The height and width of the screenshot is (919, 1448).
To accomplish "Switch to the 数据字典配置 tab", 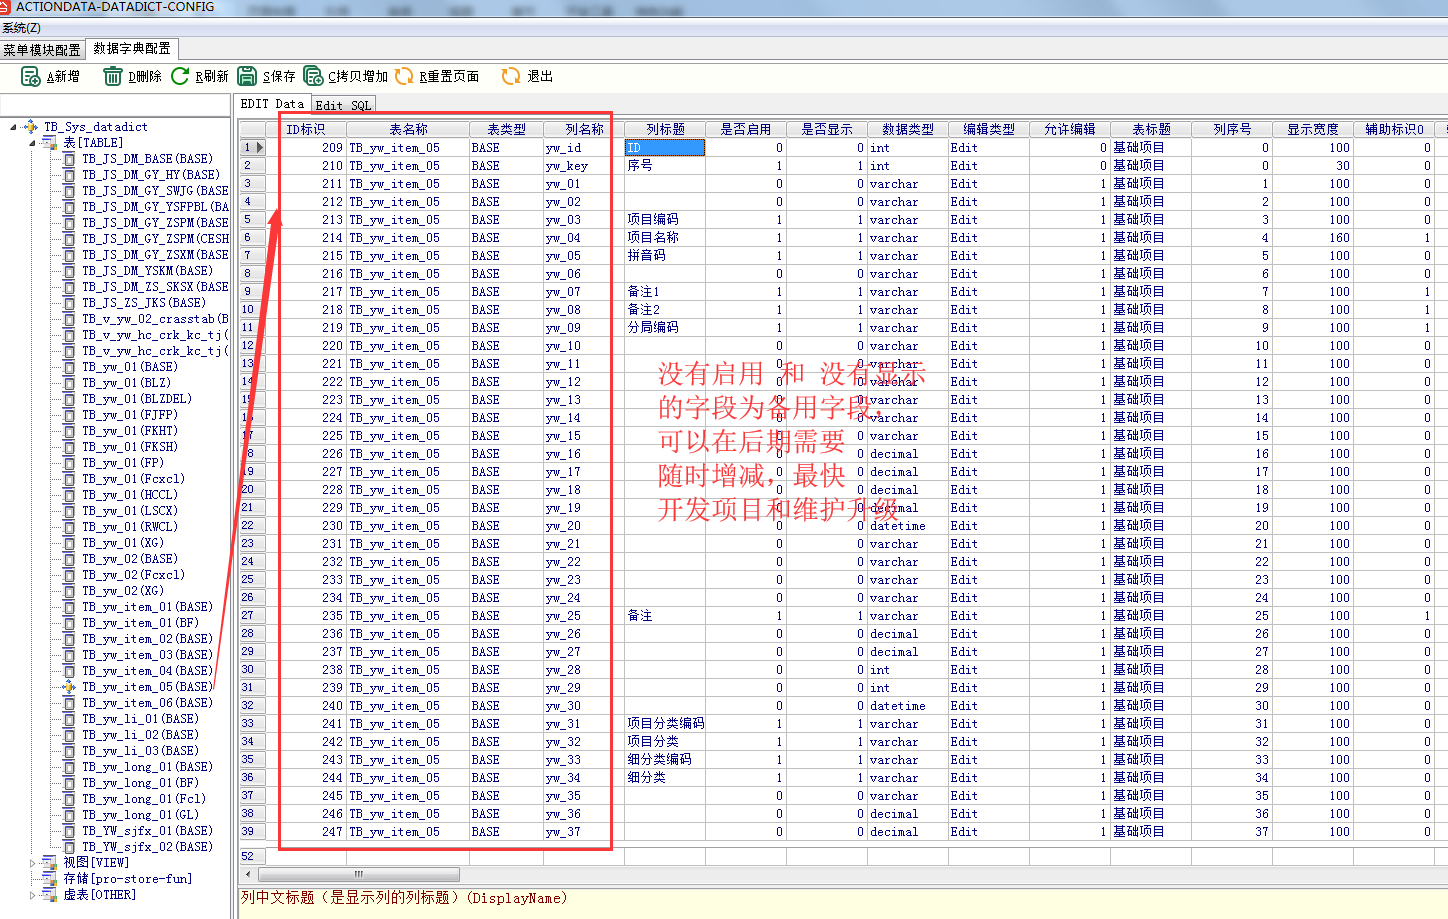I will [132, 48].
